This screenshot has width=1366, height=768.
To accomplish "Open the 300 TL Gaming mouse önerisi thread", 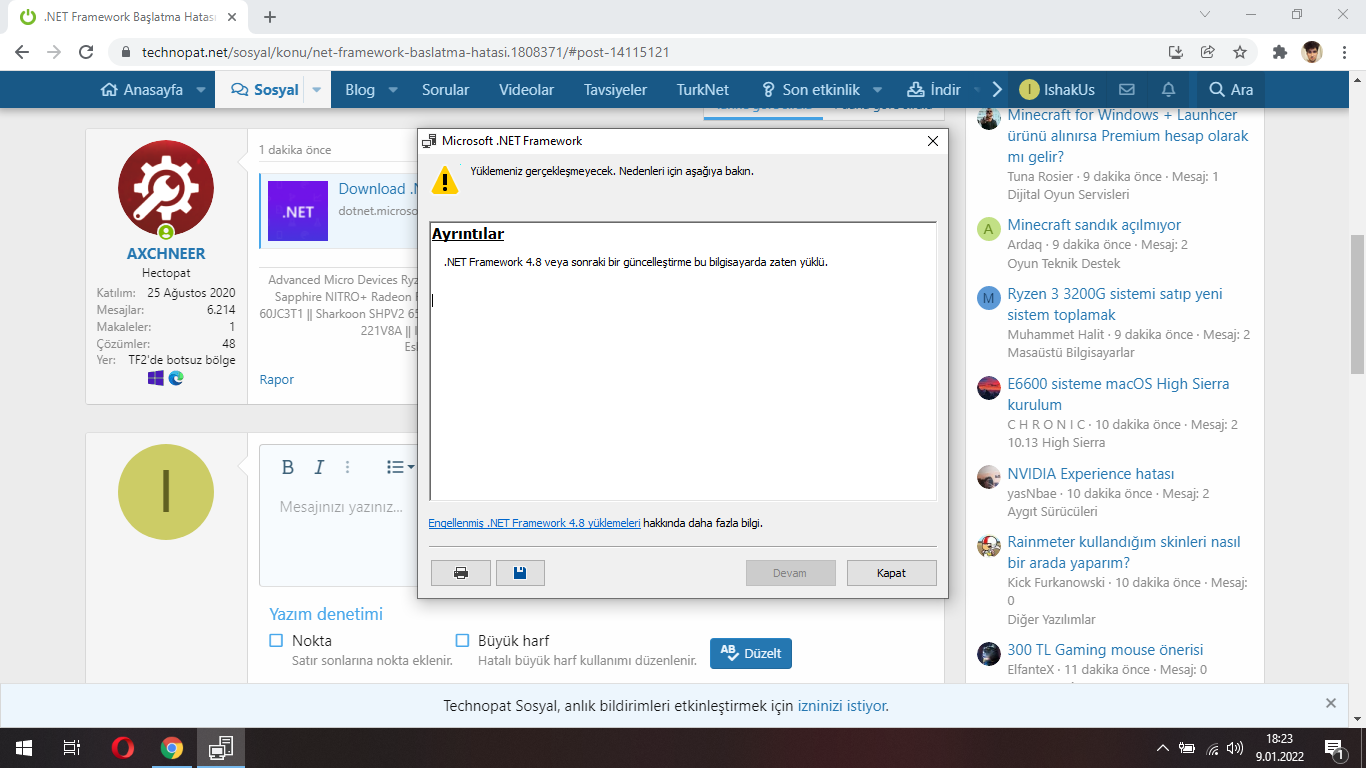I will 1105,650.
